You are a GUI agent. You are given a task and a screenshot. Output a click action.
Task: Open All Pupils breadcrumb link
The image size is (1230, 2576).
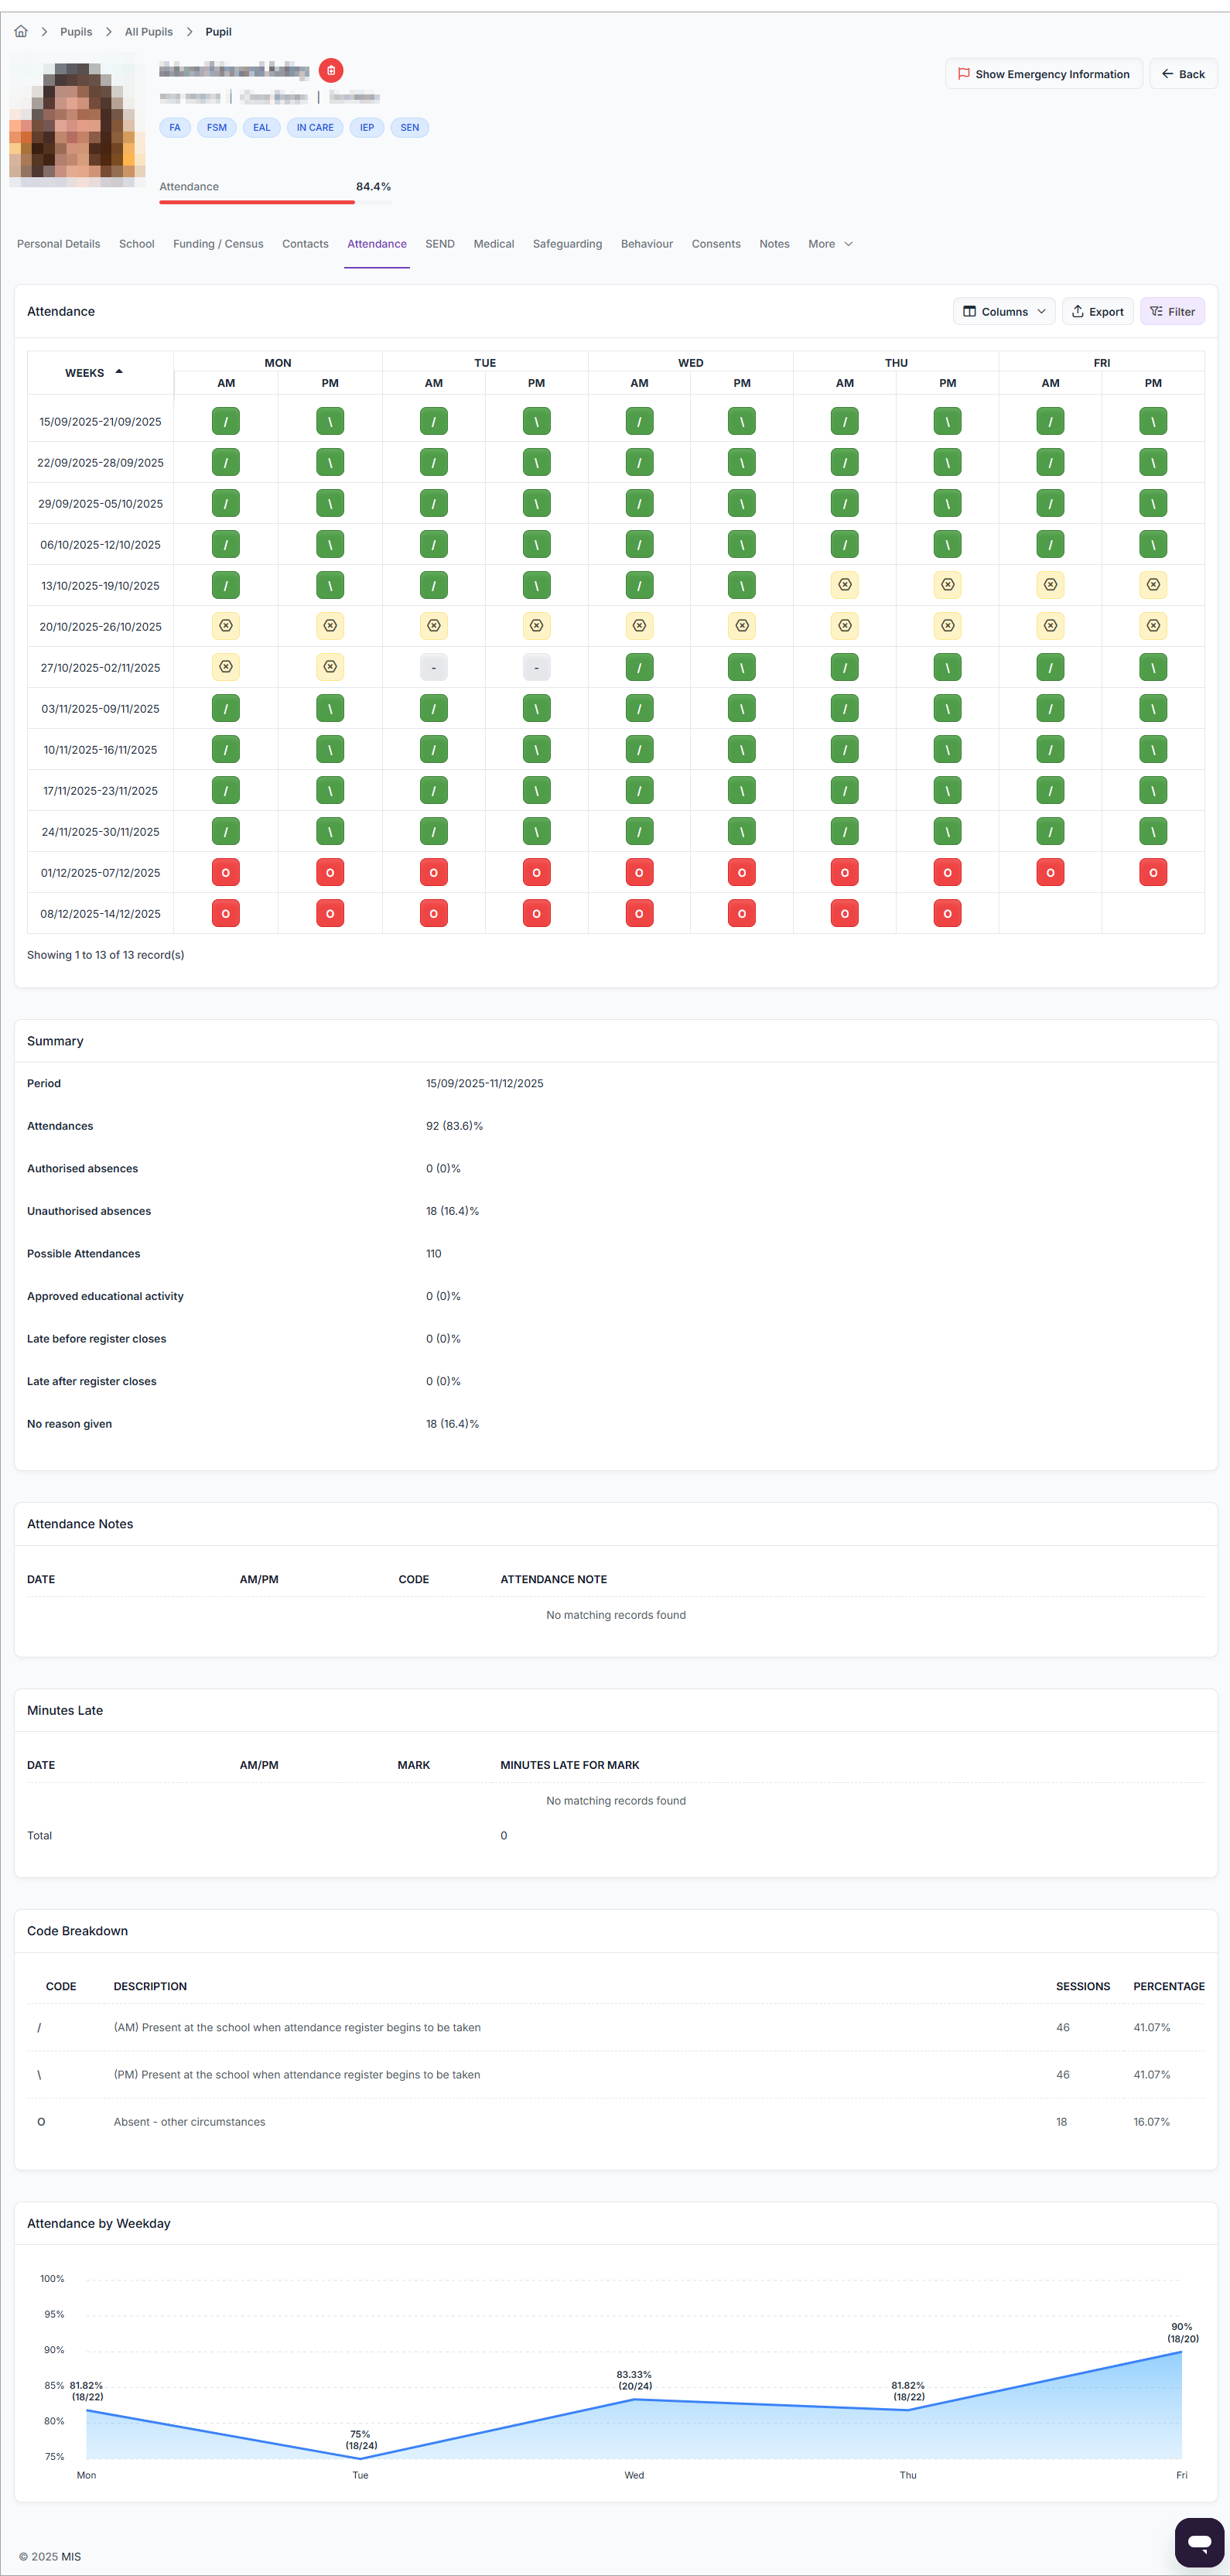click(149, 32)
